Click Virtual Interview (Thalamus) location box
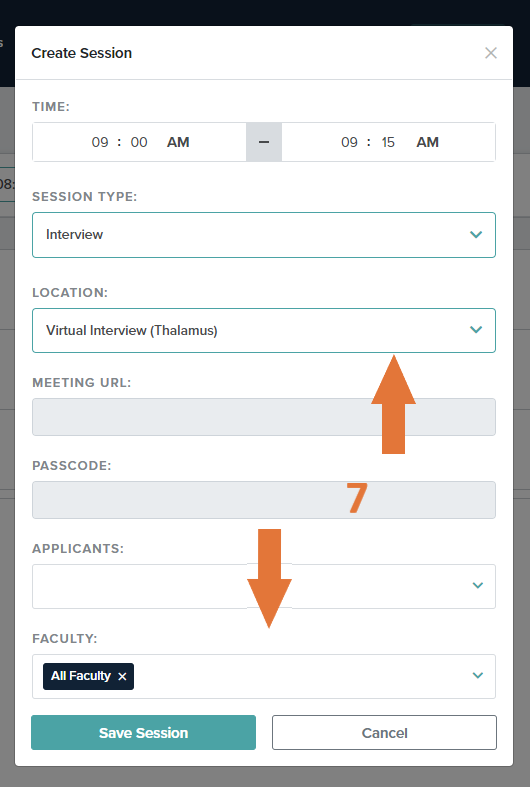This screenshot has height=787, width=530. click(x=264, y=330)
